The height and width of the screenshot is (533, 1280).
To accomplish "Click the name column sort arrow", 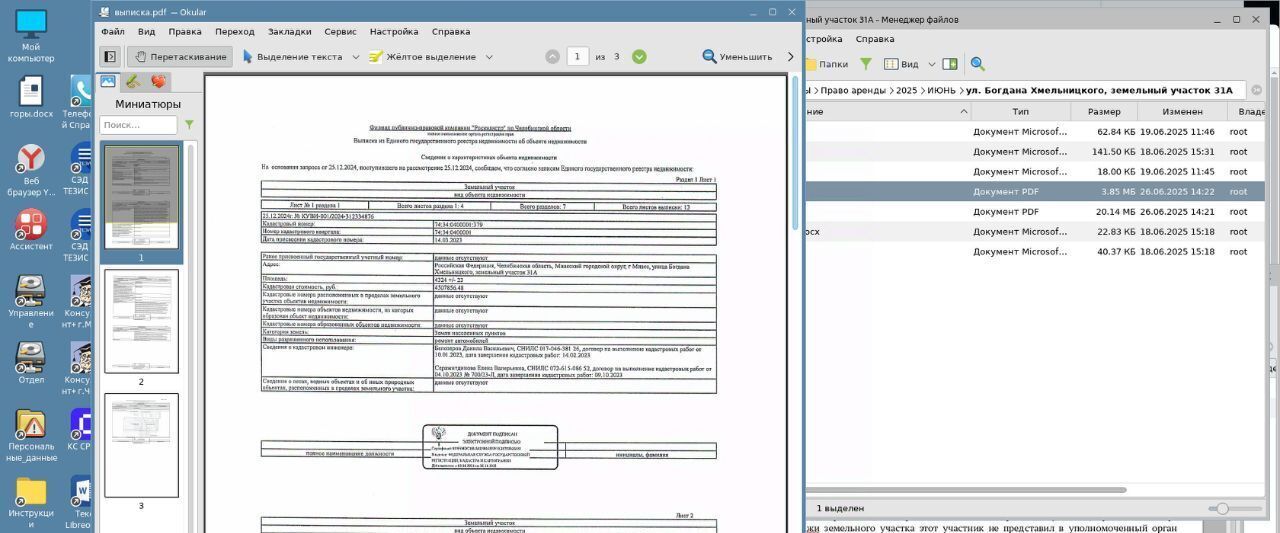I will tap(964, 112).
